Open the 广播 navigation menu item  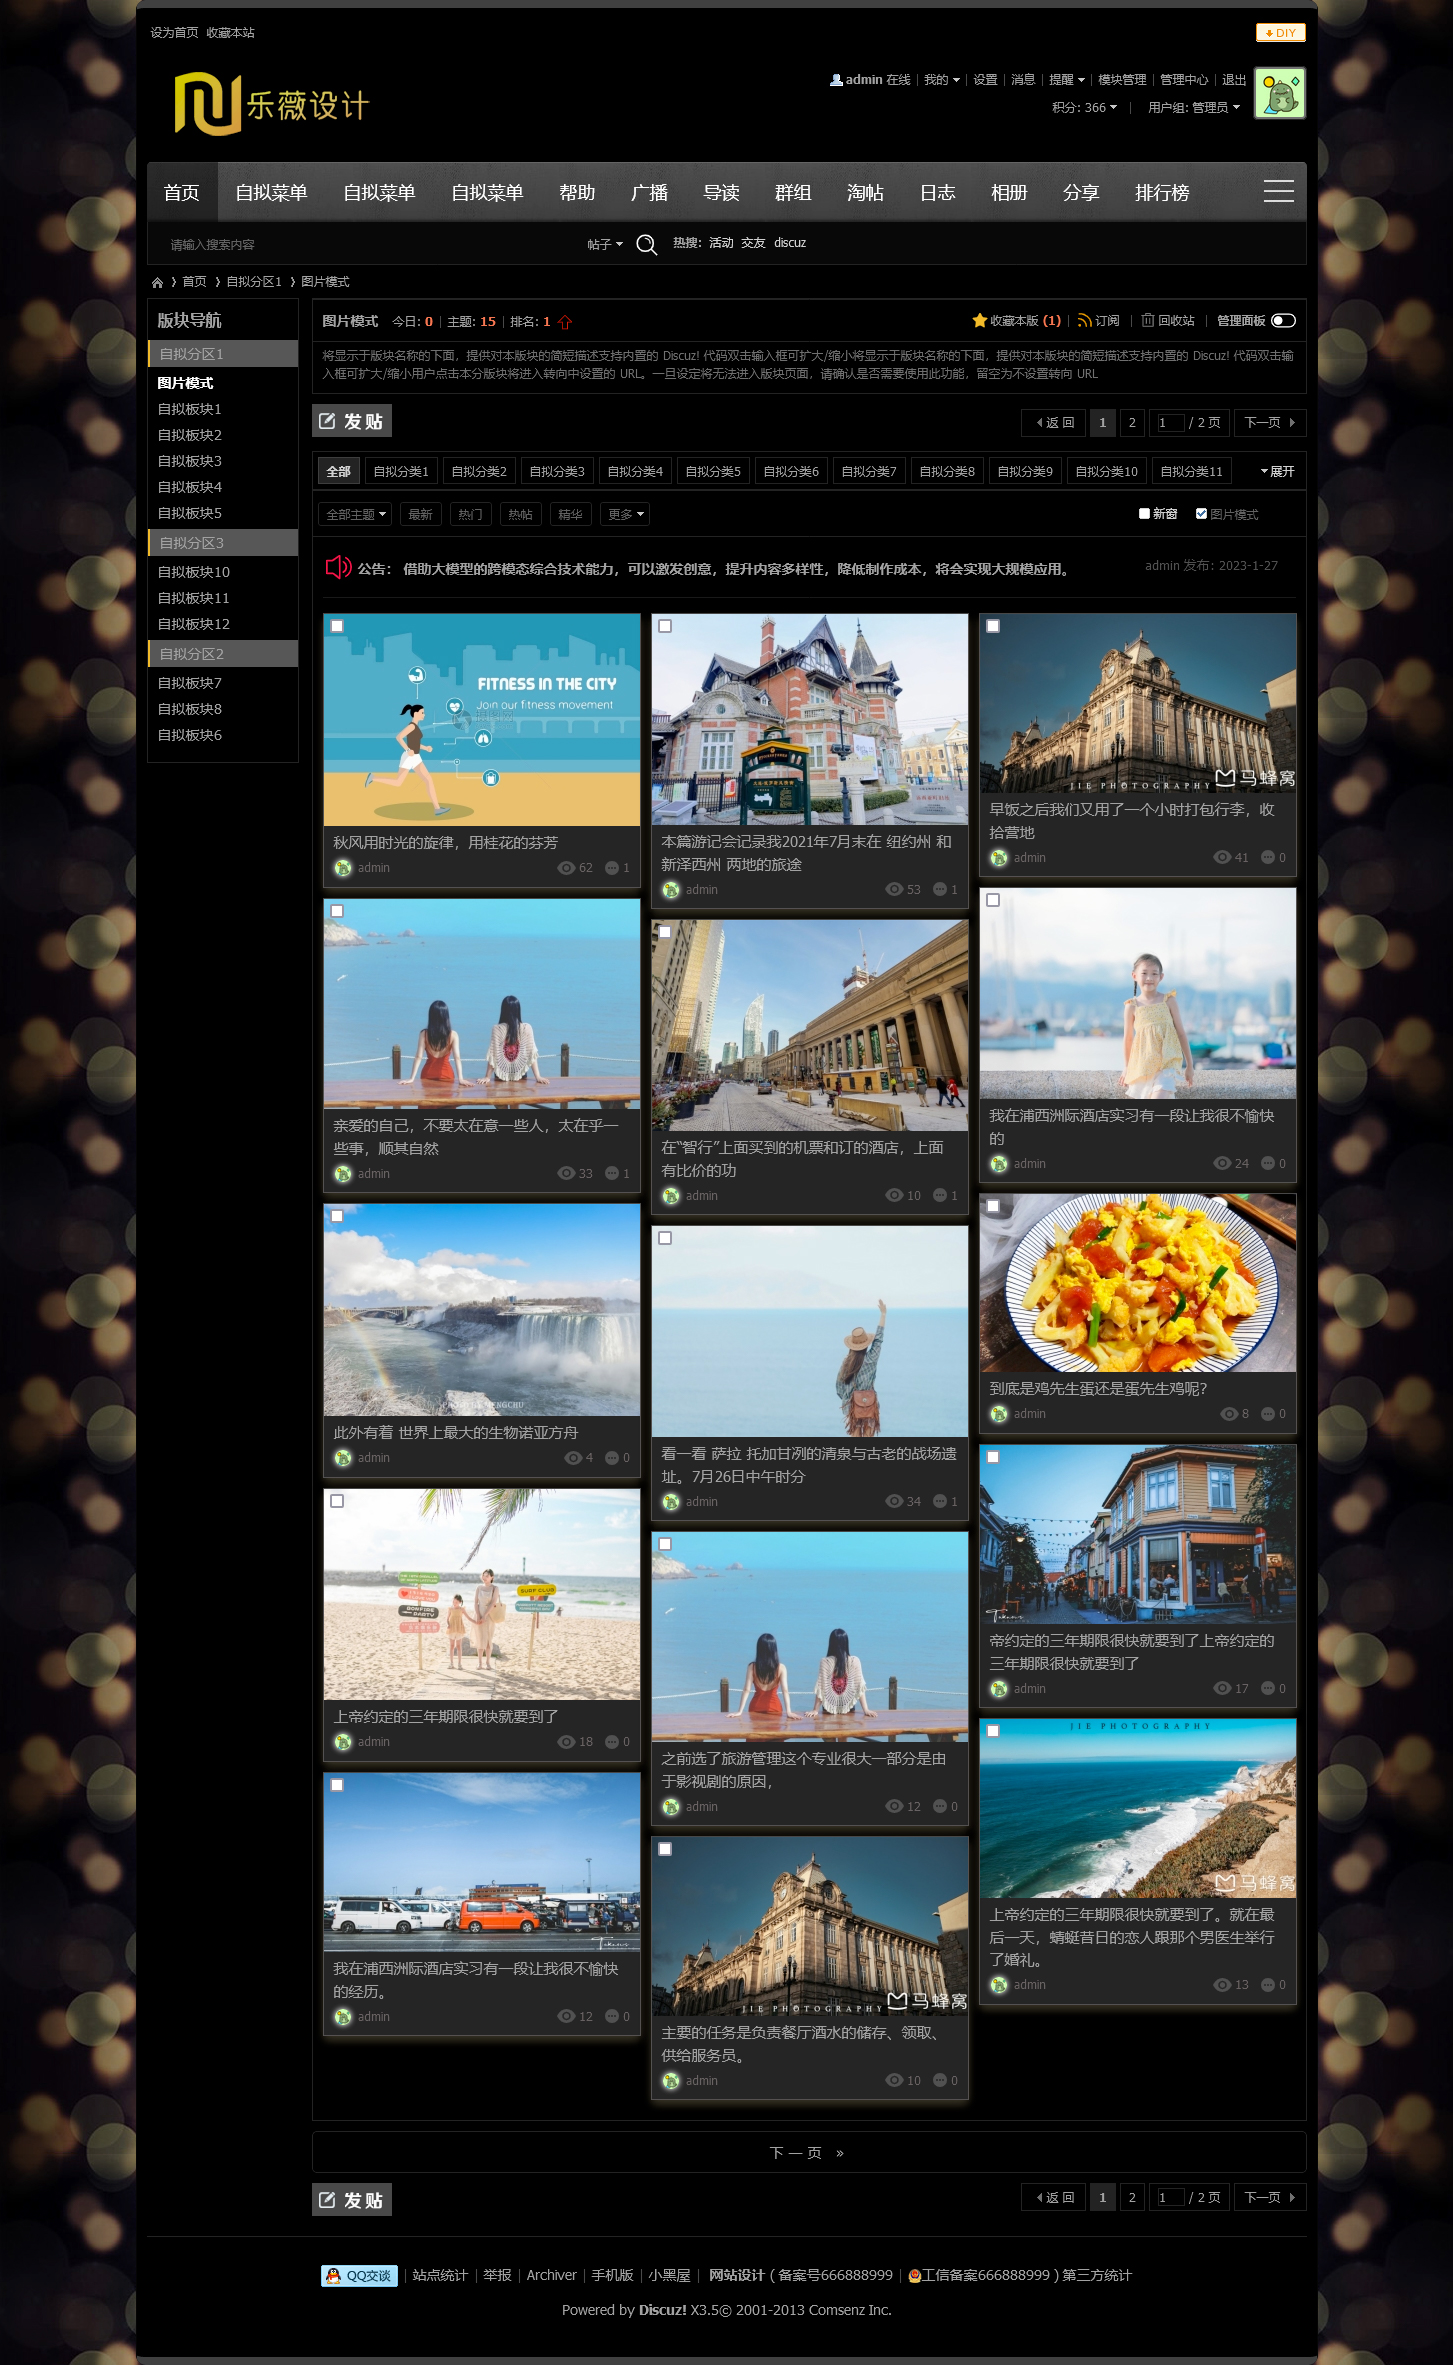649,193
